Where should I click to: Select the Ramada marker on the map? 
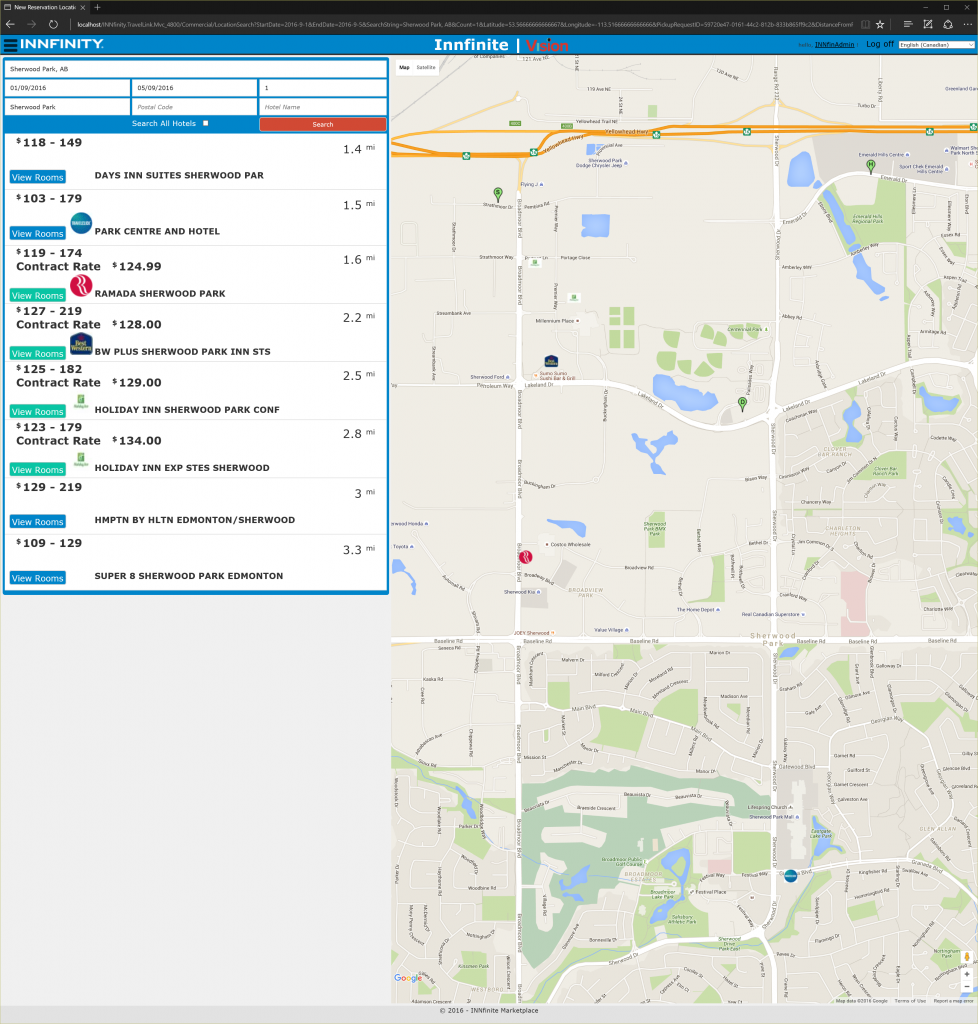526,557
